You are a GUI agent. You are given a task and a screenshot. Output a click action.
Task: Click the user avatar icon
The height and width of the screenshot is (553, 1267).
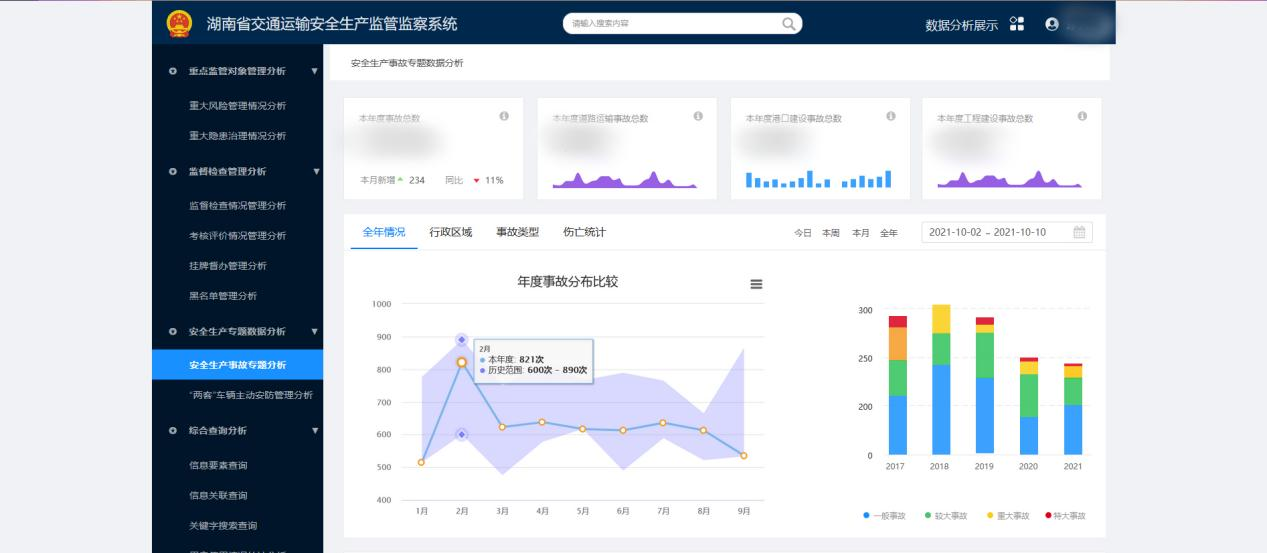(x=1051, y=24)
